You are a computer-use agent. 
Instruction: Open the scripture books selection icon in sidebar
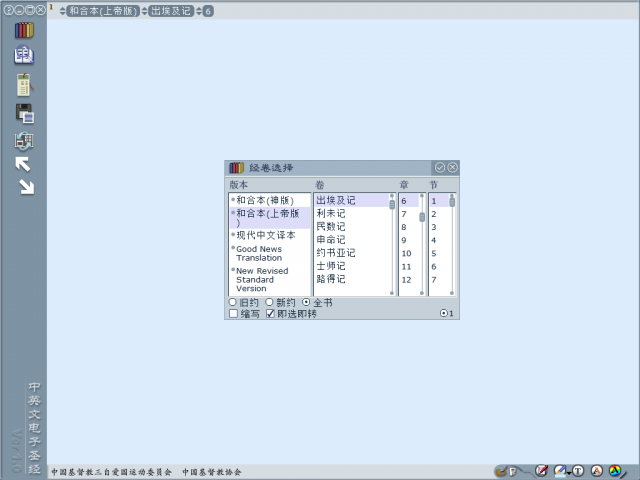[24, 31]
